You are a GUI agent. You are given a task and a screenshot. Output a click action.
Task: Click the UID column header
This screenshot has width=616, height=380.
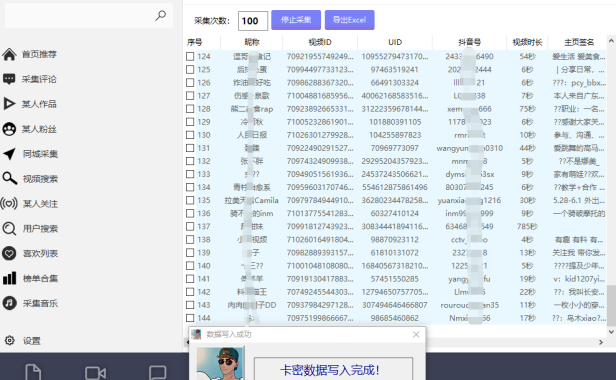(x=395, y=42)
